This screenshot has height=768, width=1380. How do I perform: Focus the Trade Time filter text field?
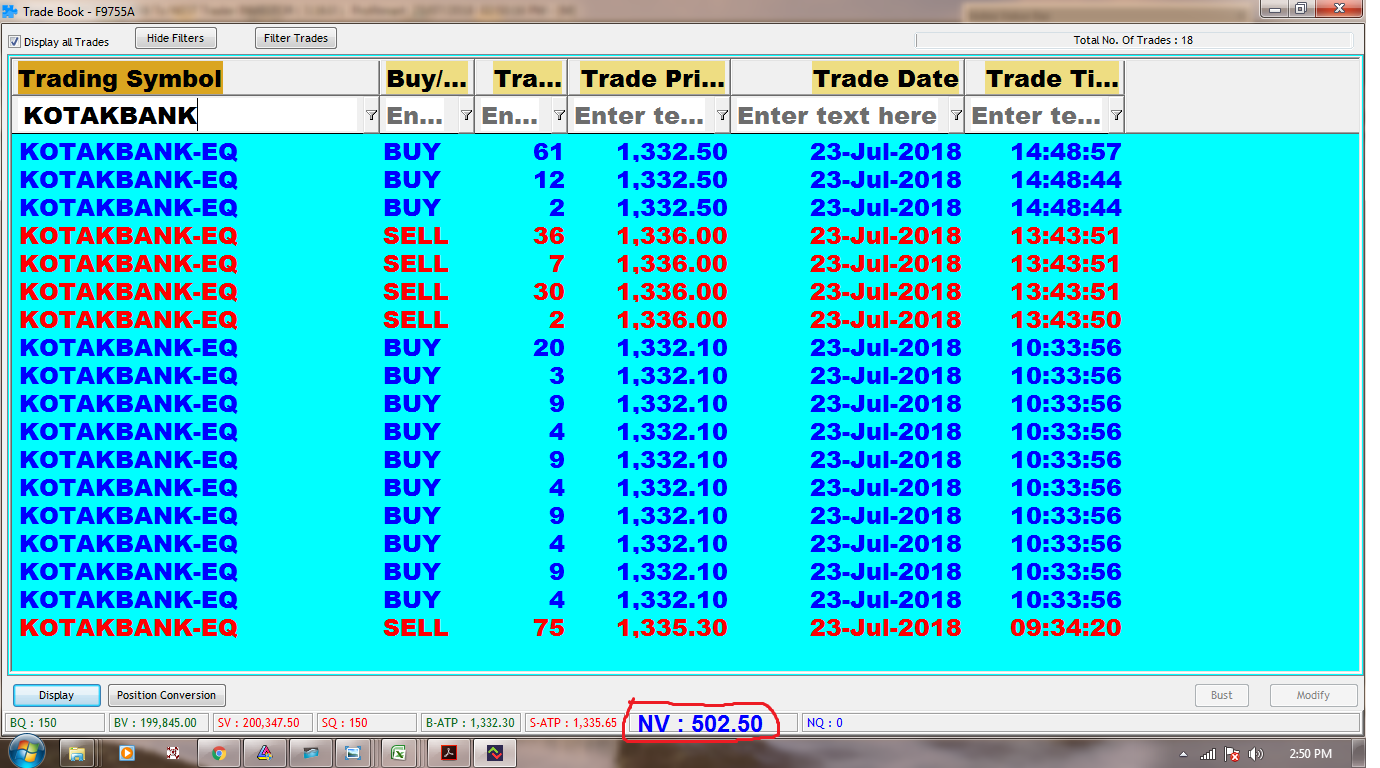pos(1036,116)
